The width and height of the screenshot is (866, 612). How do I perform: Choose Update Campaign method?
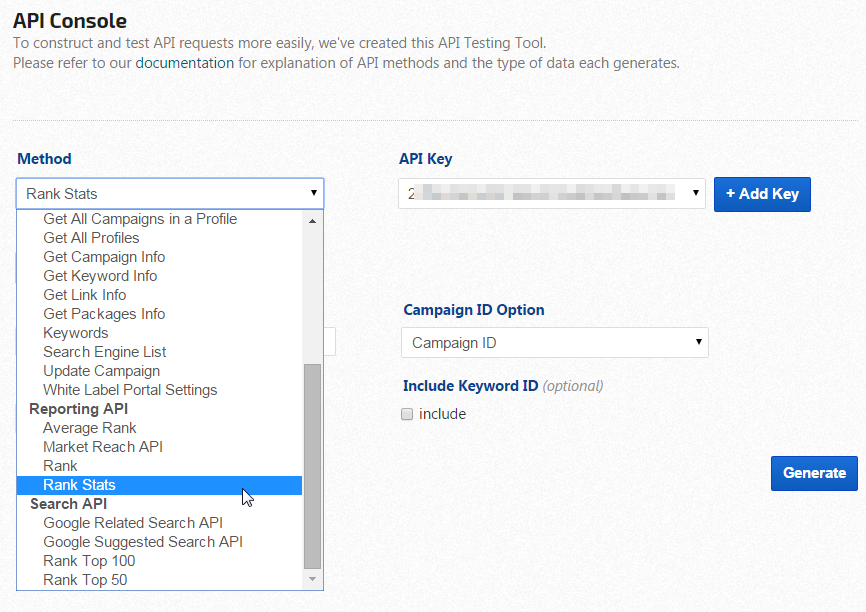pyautogui.click(x=101, y=371)
